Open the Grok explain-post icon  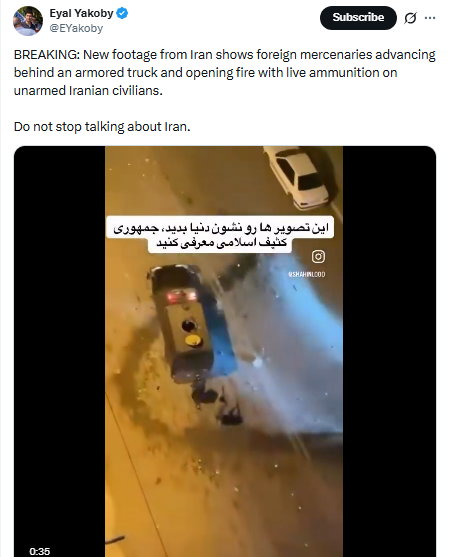pyautogui.click(x=410, y=18)
